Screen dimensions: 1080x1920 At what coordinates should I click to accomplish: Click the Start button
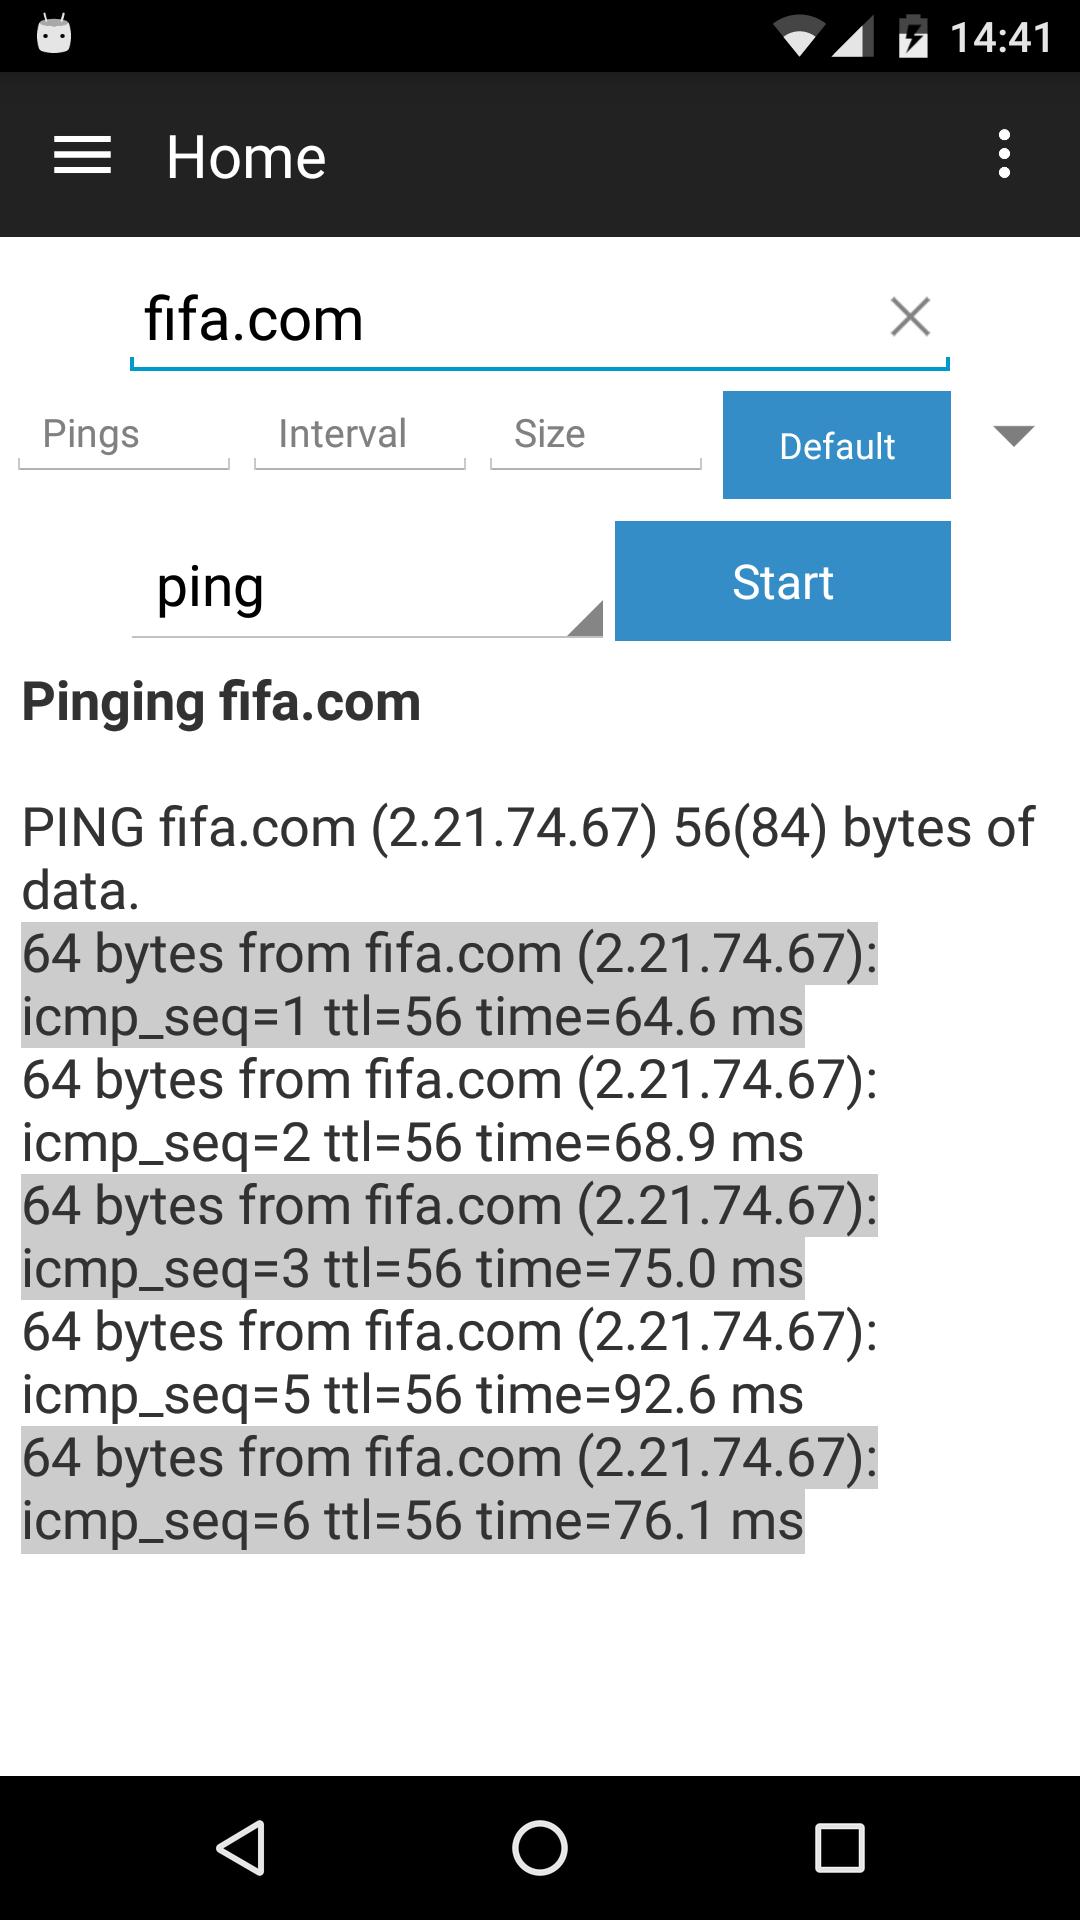point(783,581)
